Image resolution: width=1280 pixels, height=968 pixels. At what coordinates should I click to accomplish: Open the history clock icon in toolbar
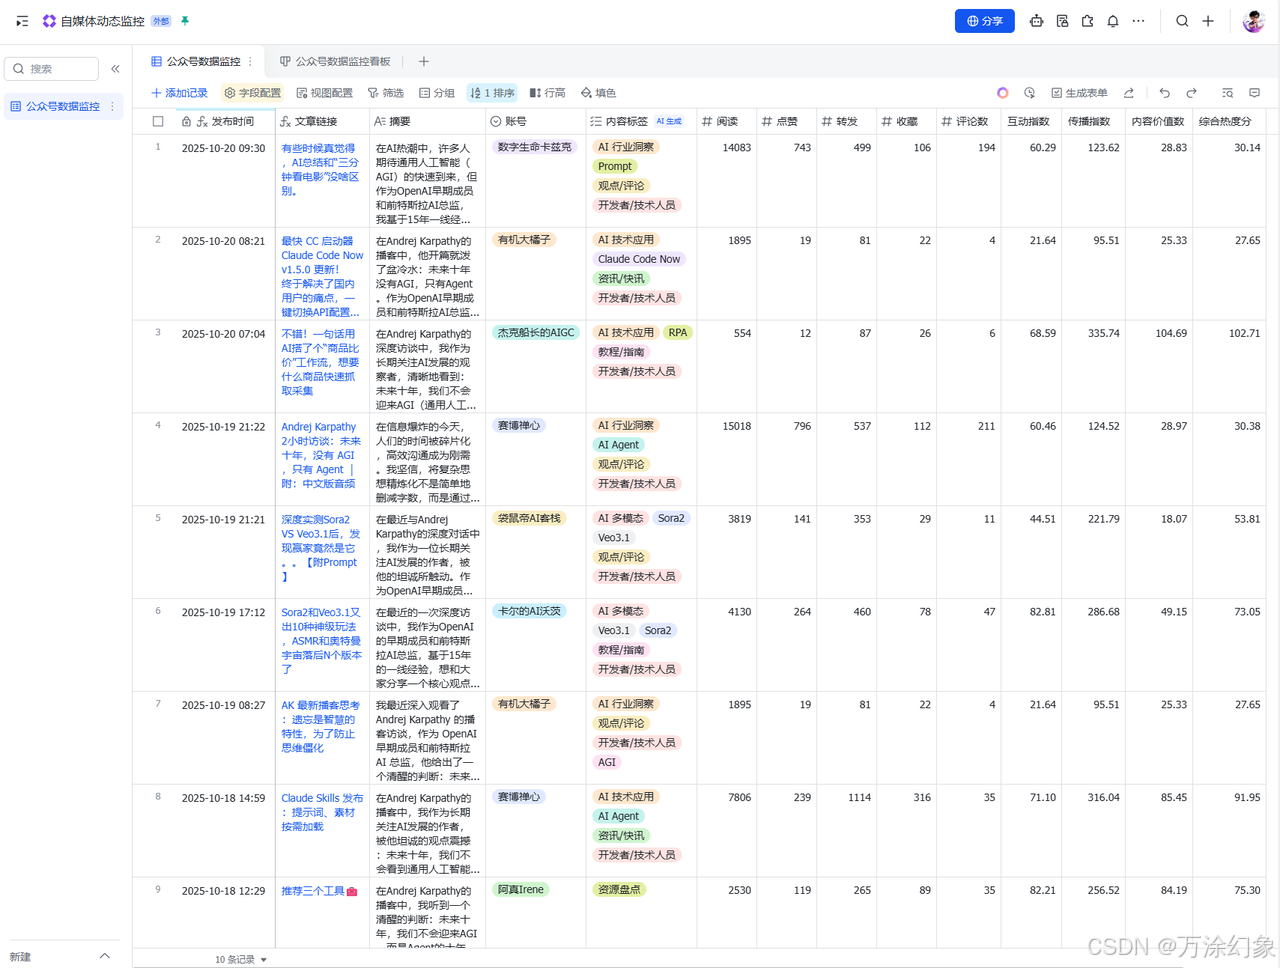(x=1029, y=93)
